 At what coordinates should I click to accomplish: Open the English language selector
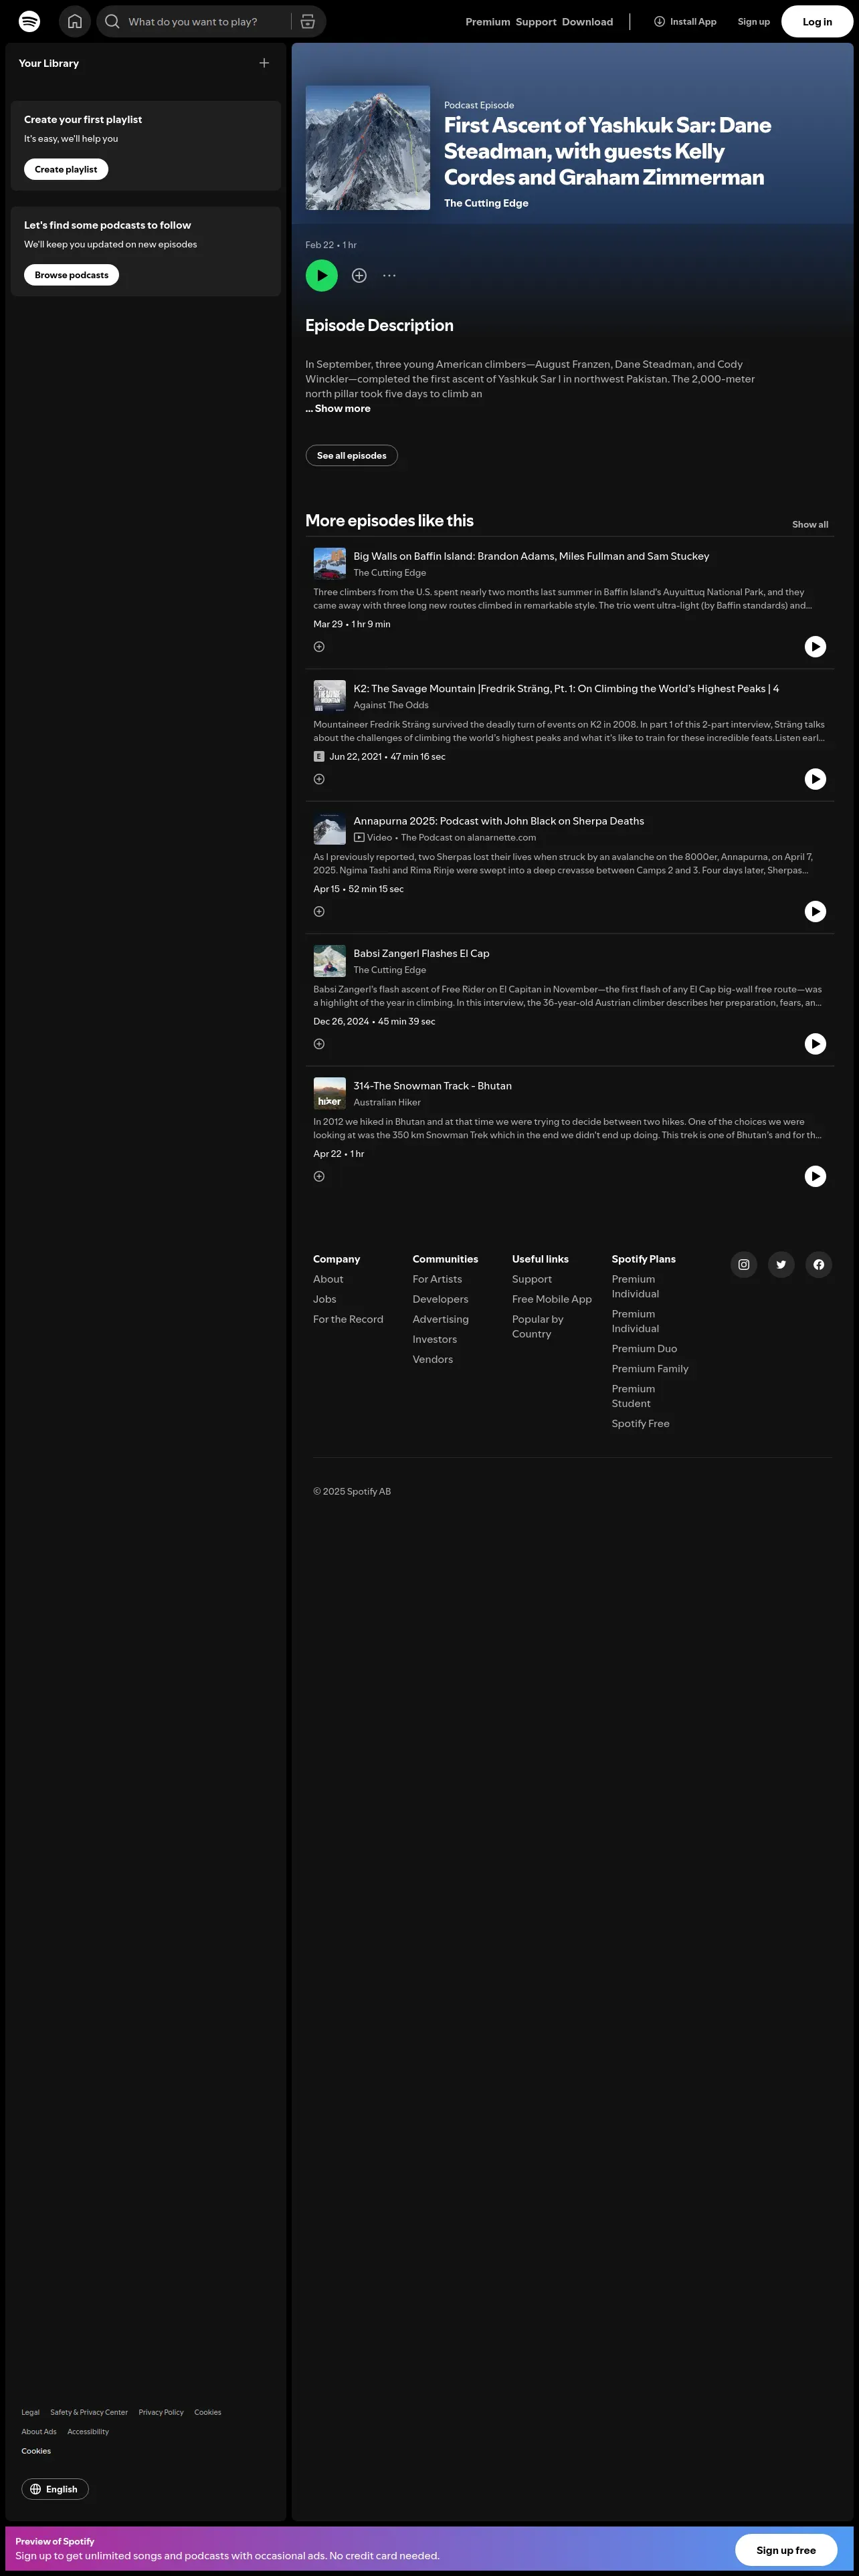(x=55, y=2489)
